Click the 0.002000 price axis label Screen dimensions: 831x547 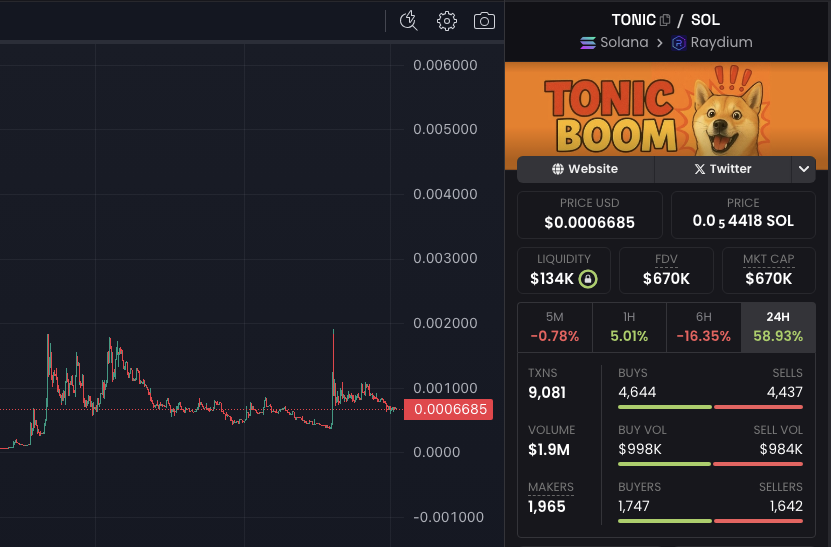[445, 323]
